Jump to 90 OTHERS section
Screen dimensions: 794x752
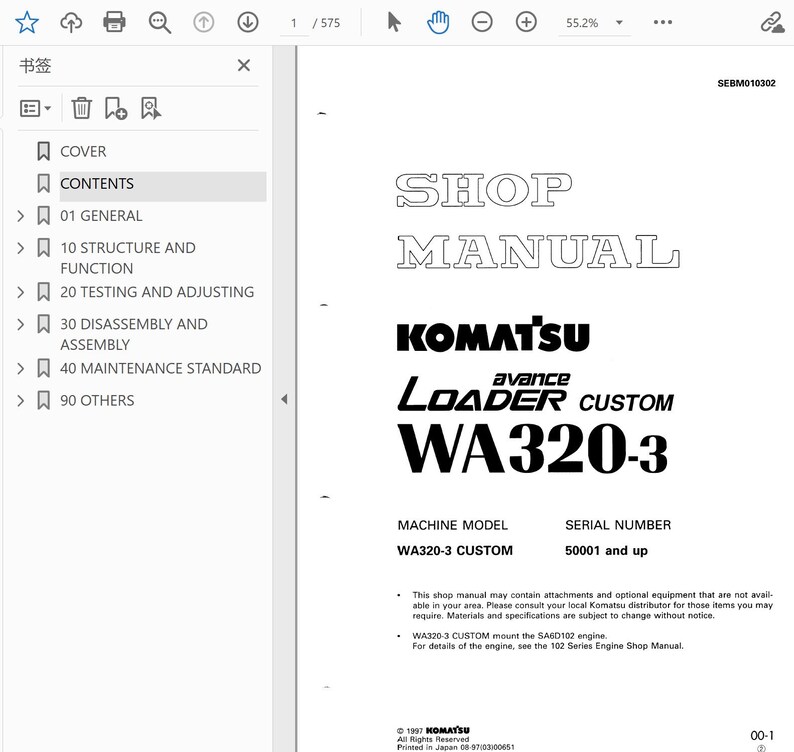[97, 401]
